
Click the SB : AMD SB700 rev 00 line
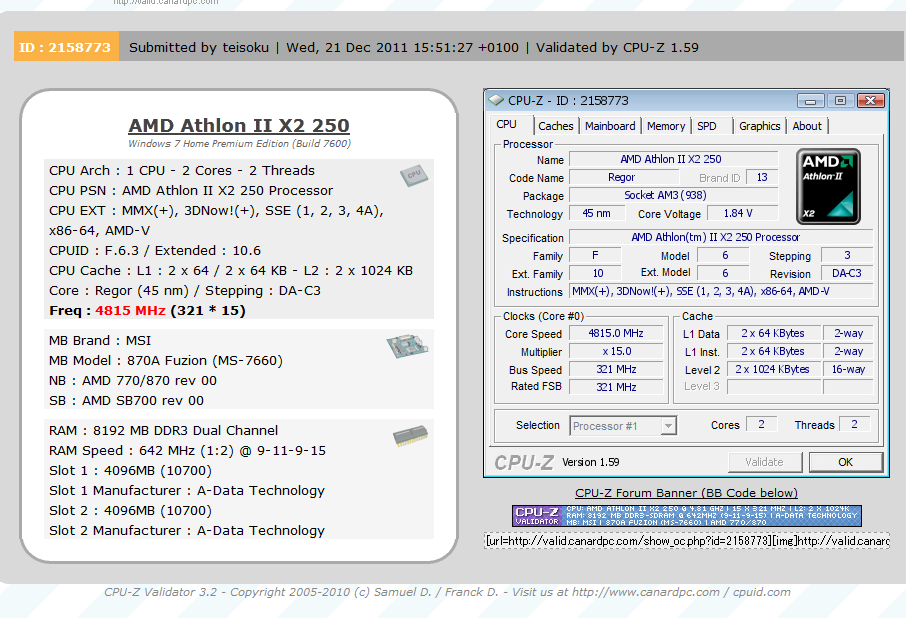tap(127, 401)
